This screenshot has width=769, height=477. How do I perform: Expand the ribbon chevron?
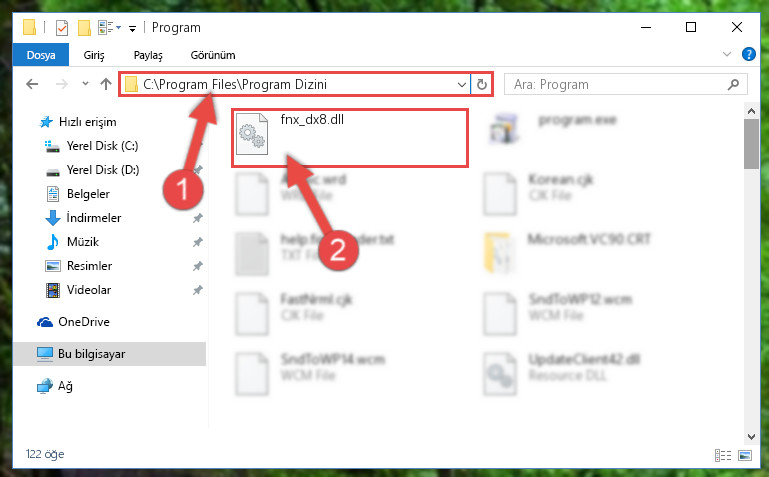[727, 54]
